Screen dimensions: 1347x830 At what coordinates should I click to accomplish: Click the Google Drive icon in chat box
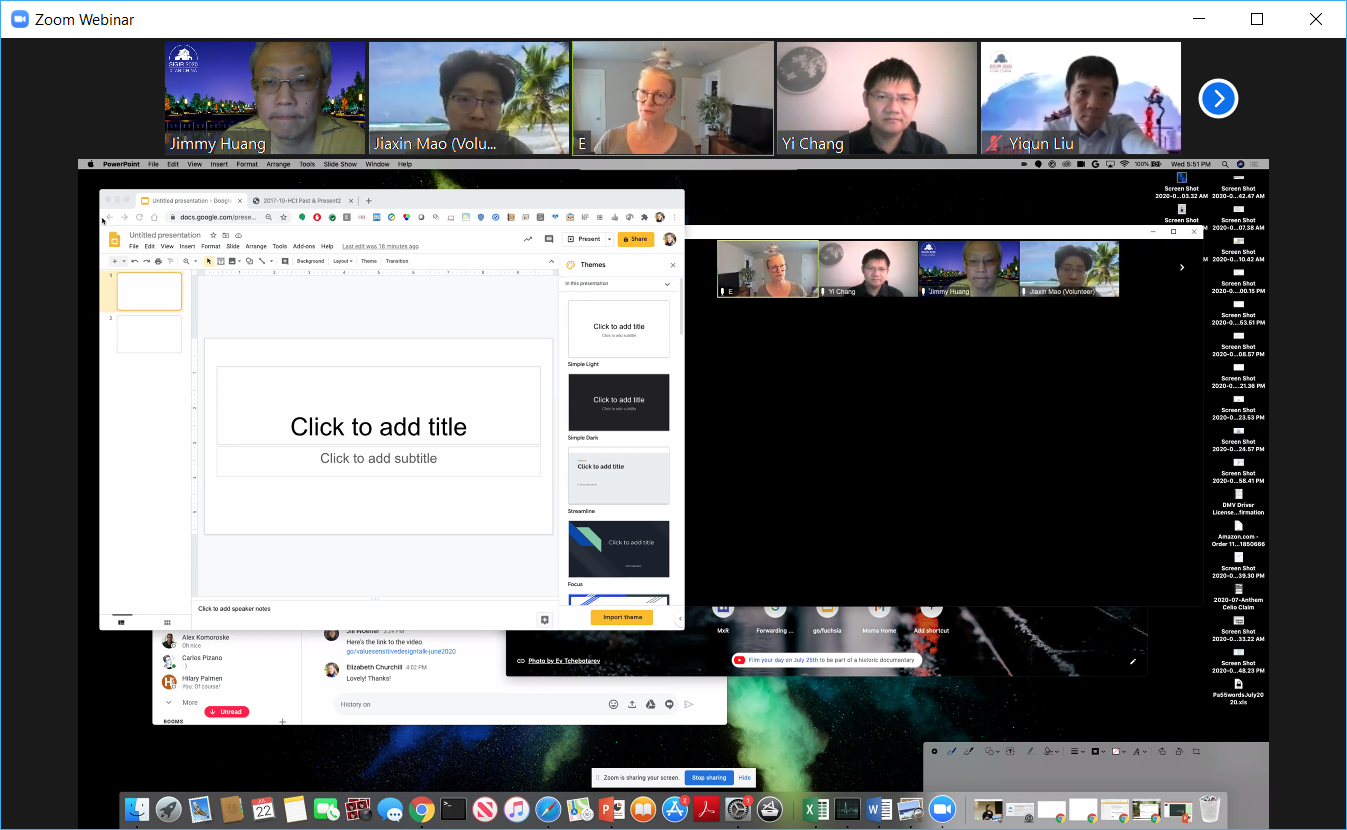[x=651, y=704]
